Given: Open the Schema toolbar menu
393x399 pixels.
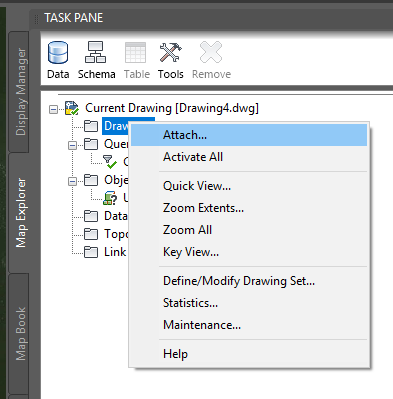Looking at the screenshot, I should pos(96,60).
